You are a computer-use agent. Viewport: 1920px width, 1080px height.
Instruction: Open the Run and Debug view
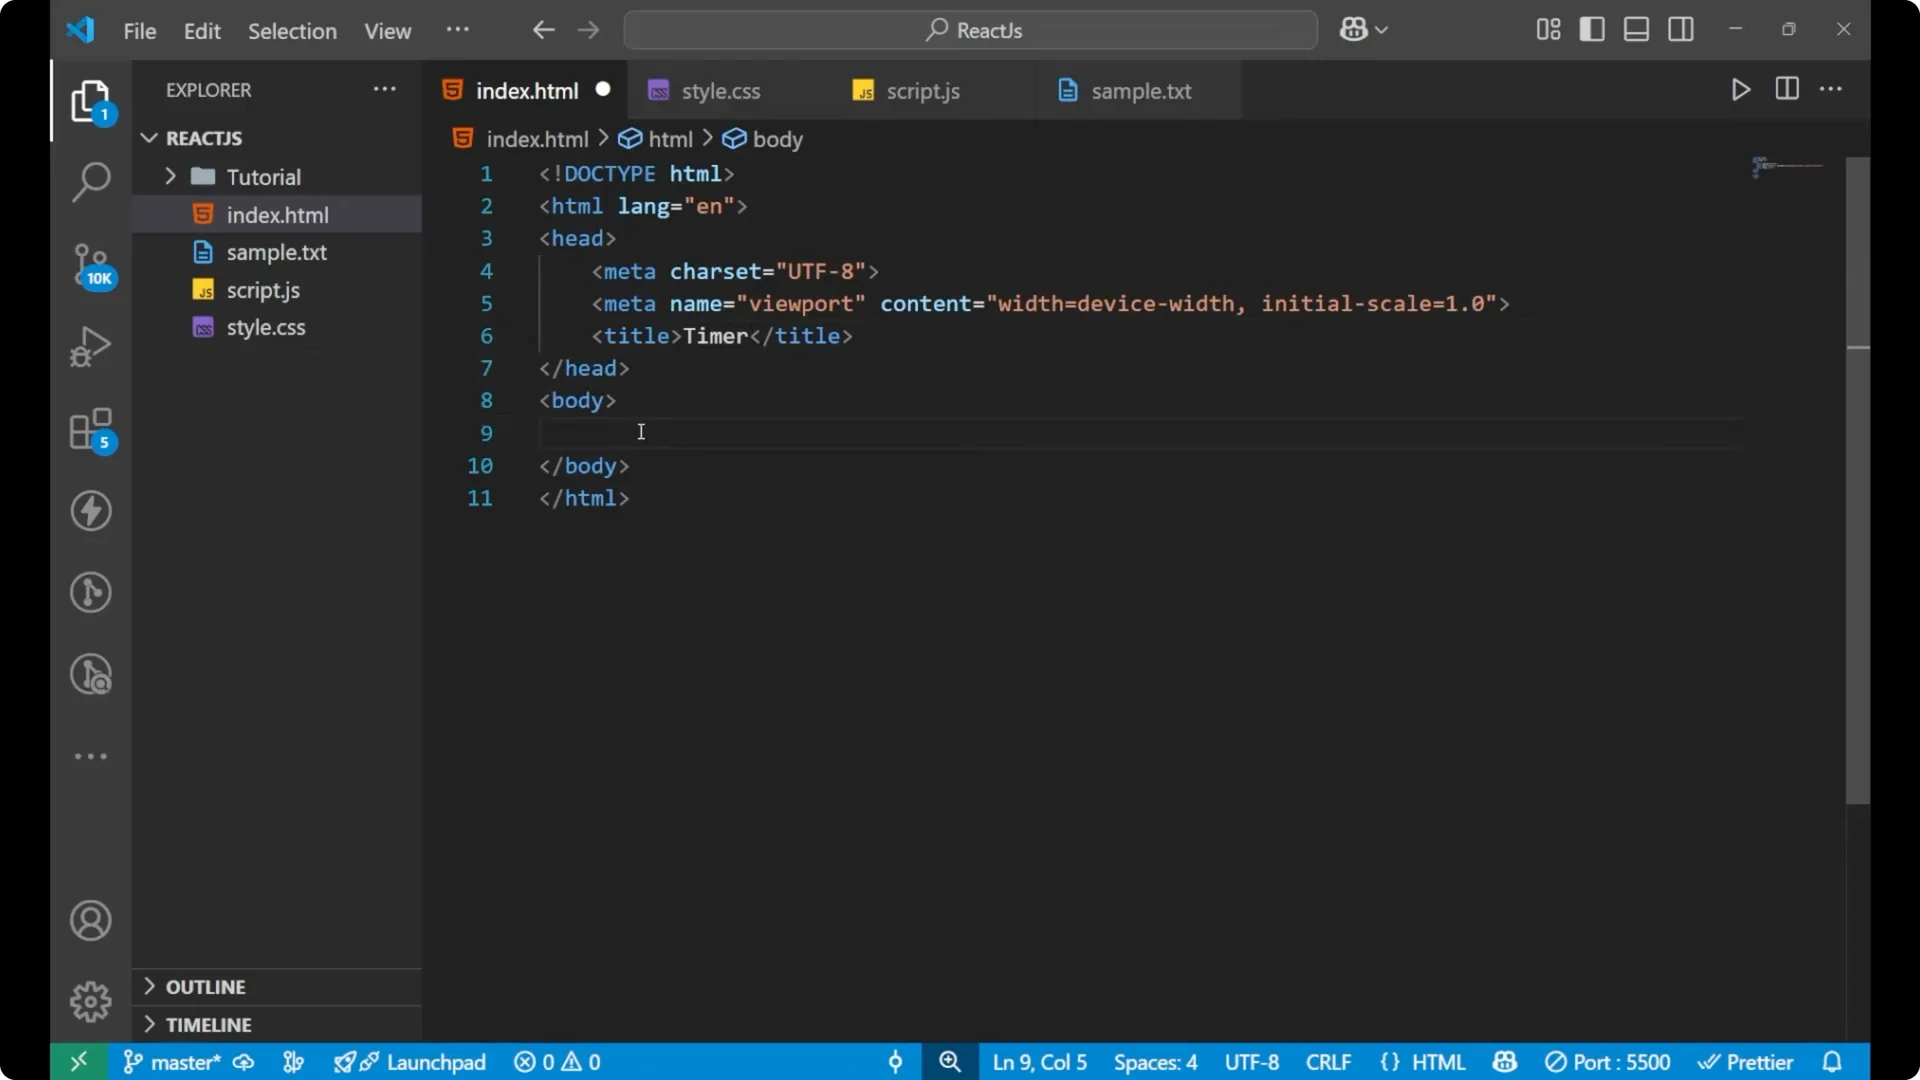[90, 345]
